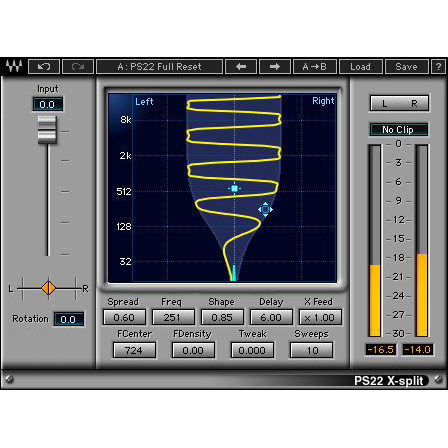
Task: Click the 8k frequency label
Action: click(x=126, y=120)
